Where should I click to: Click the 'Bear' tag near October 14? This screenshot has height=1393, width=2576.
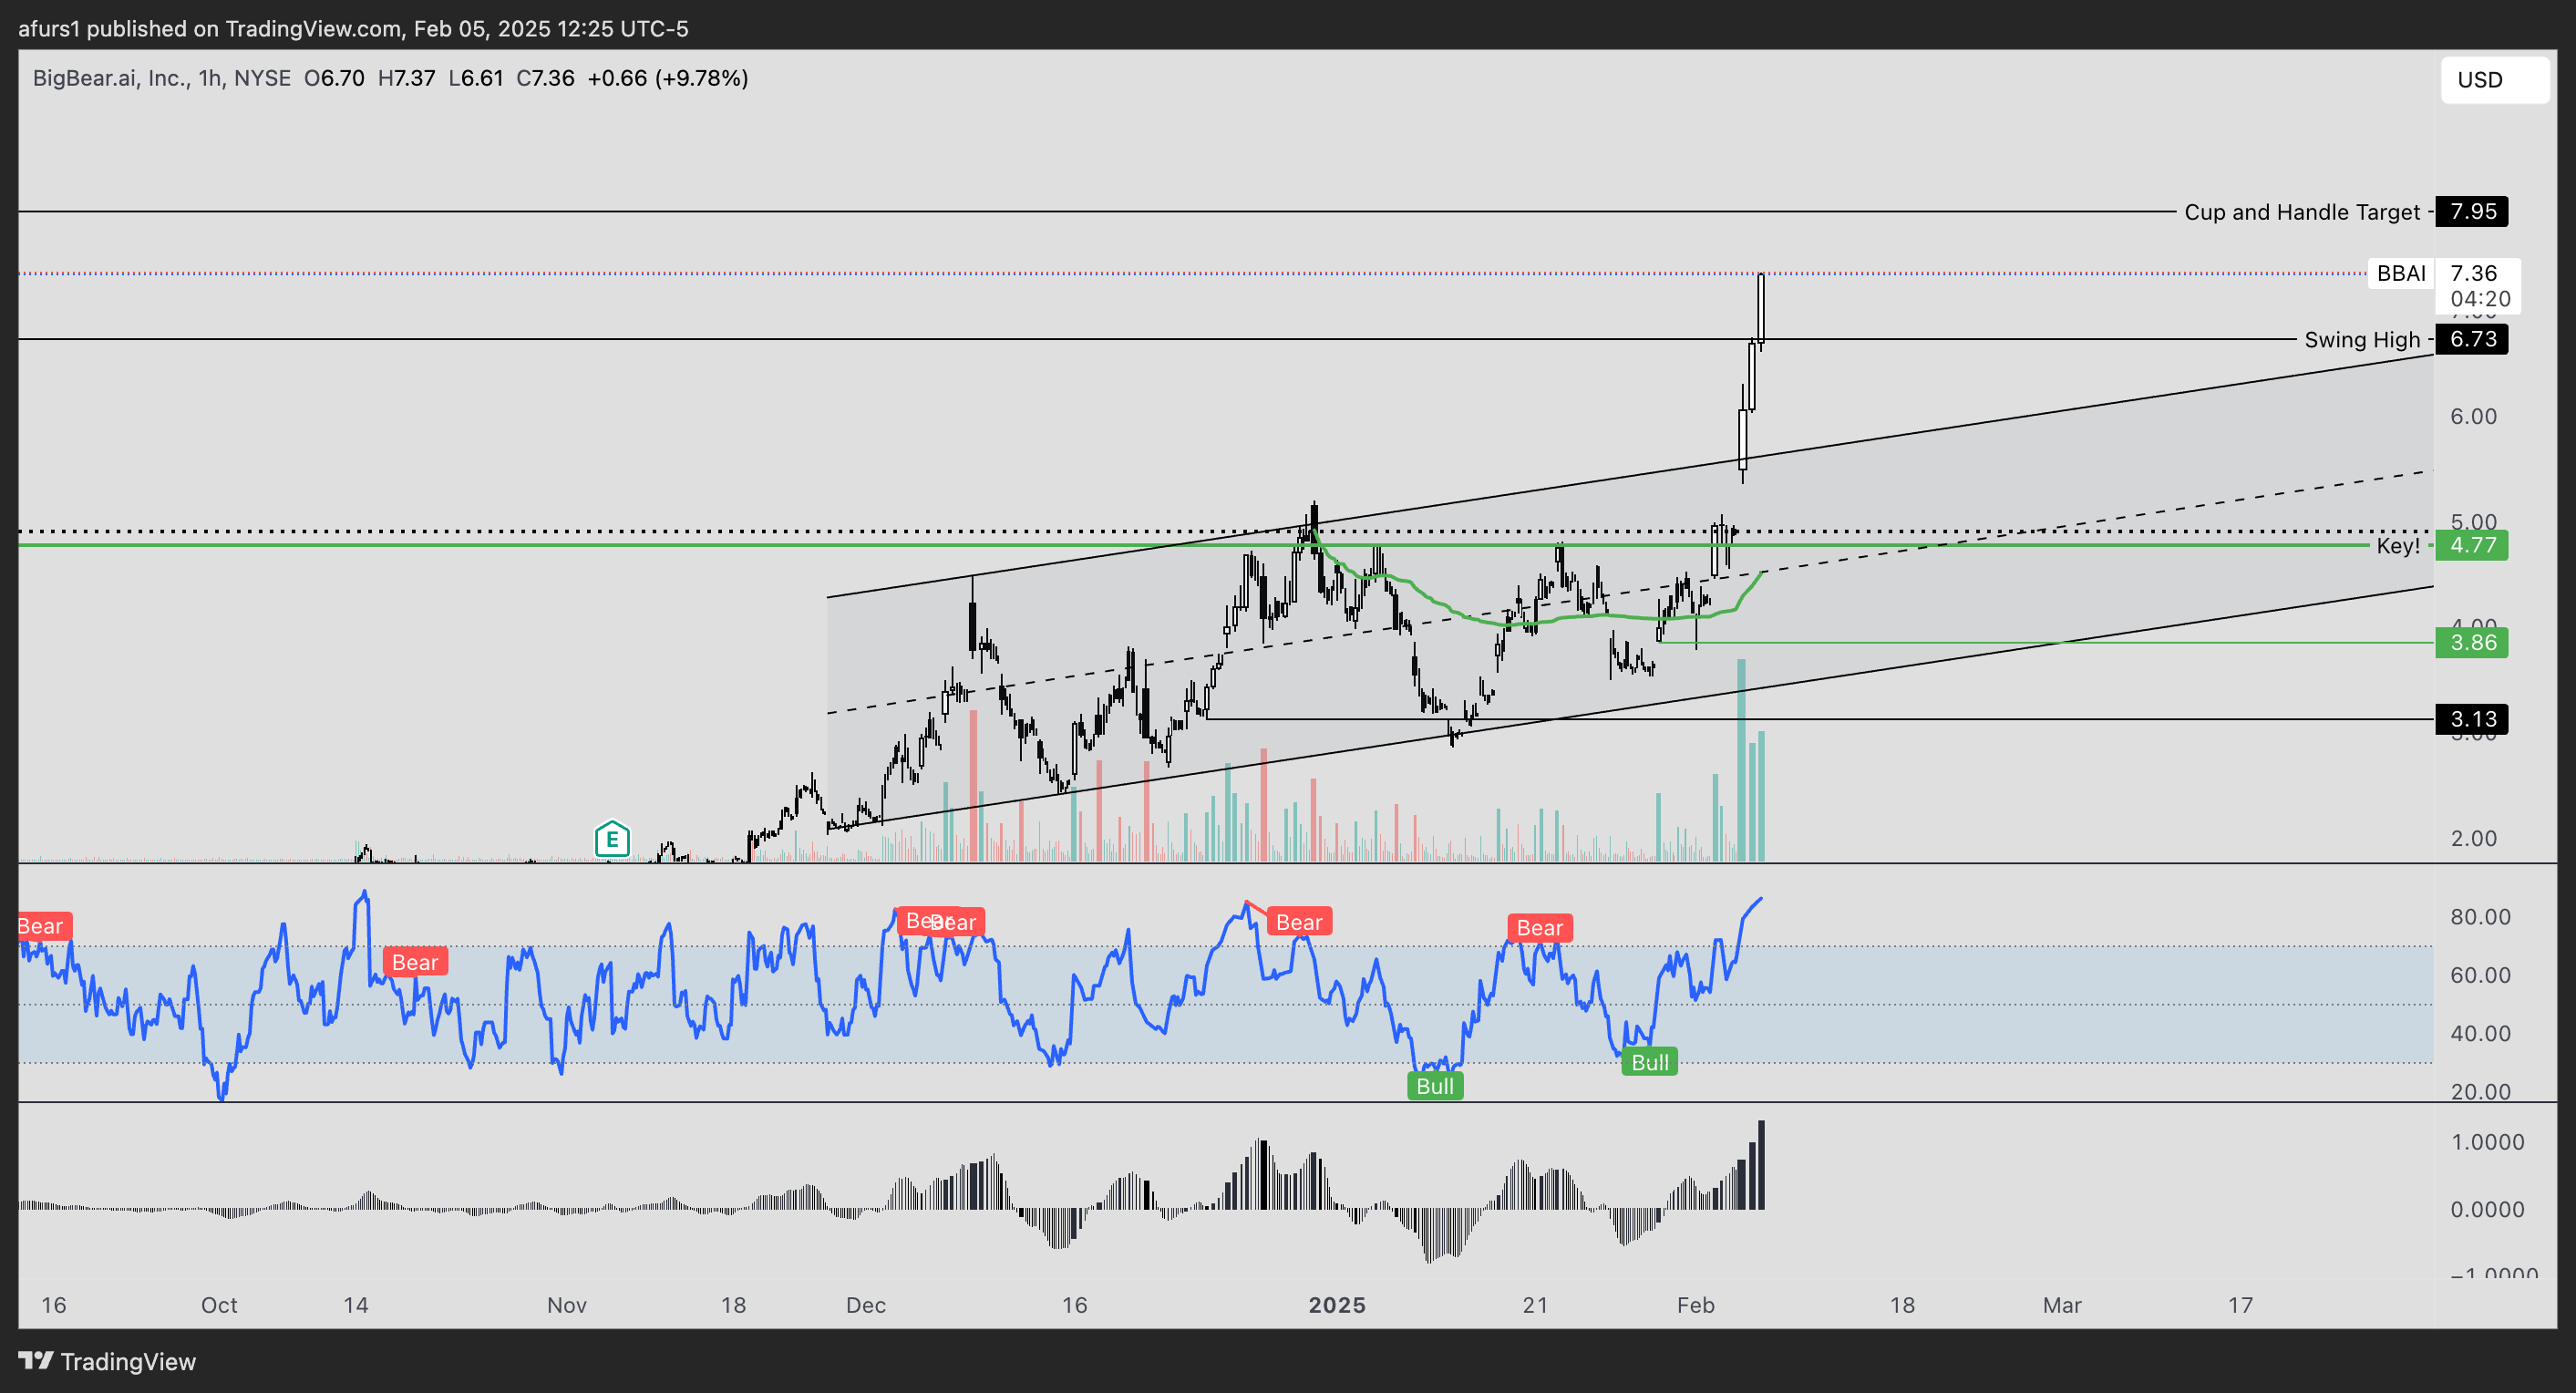(x=415, y=962)
